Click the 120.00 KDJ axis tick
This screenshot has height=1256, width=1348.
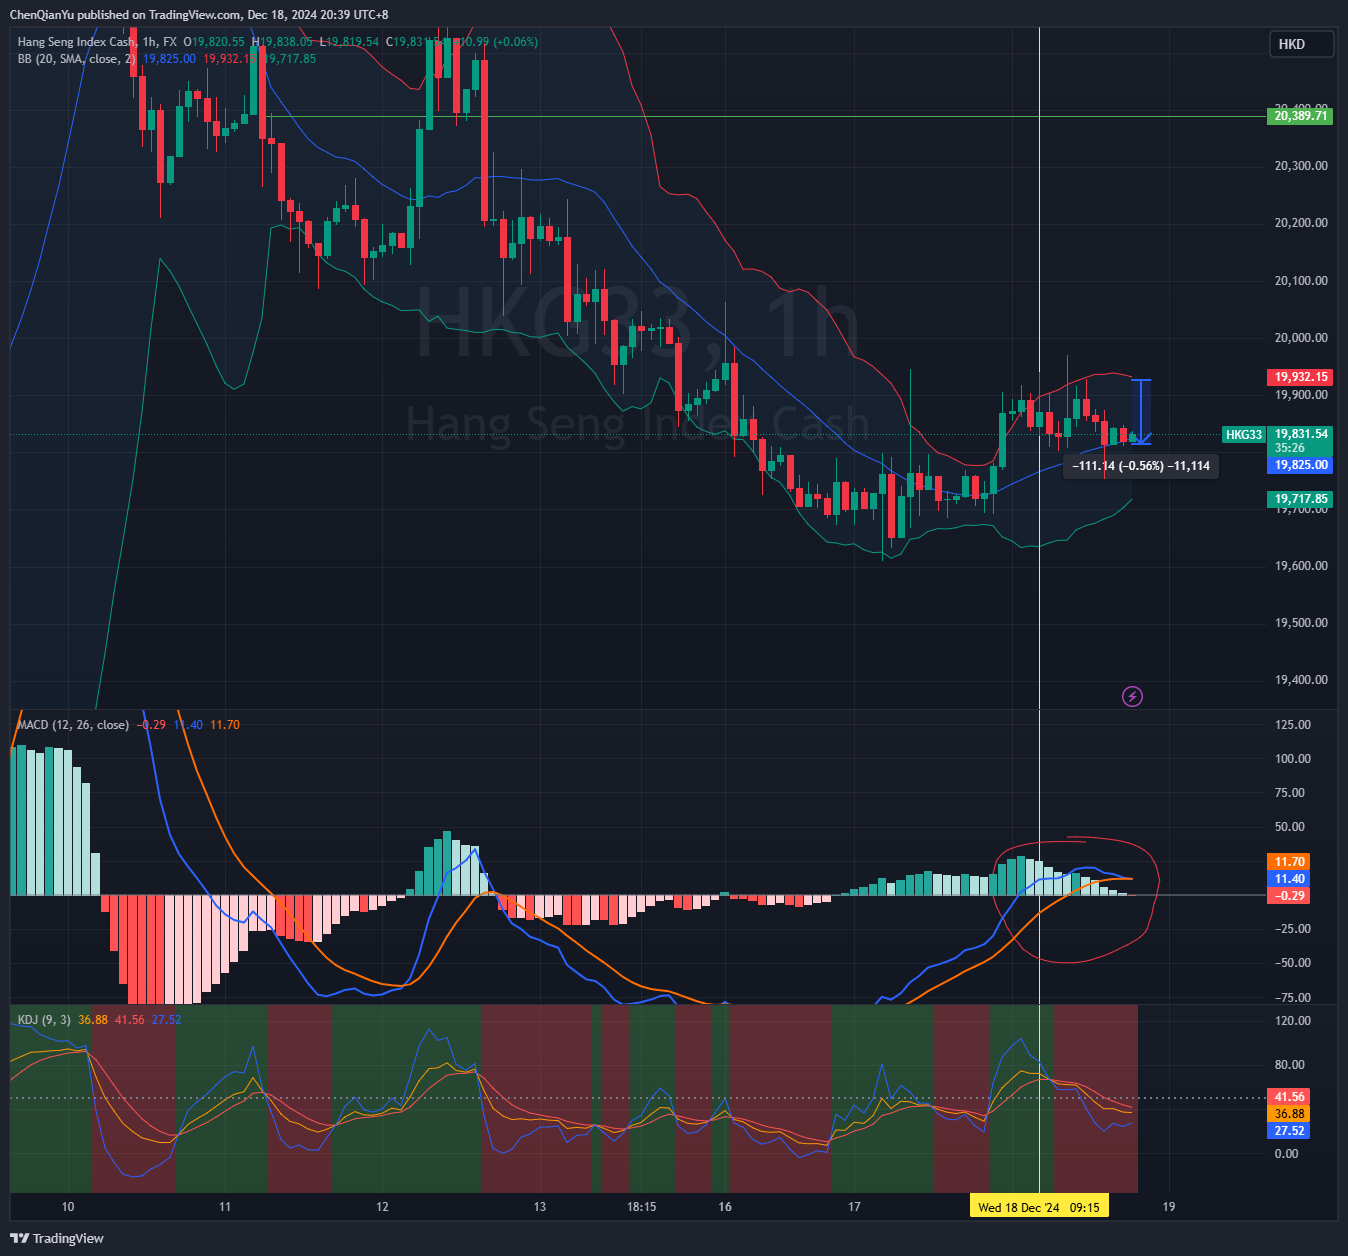click(x=1293, y=1021)
